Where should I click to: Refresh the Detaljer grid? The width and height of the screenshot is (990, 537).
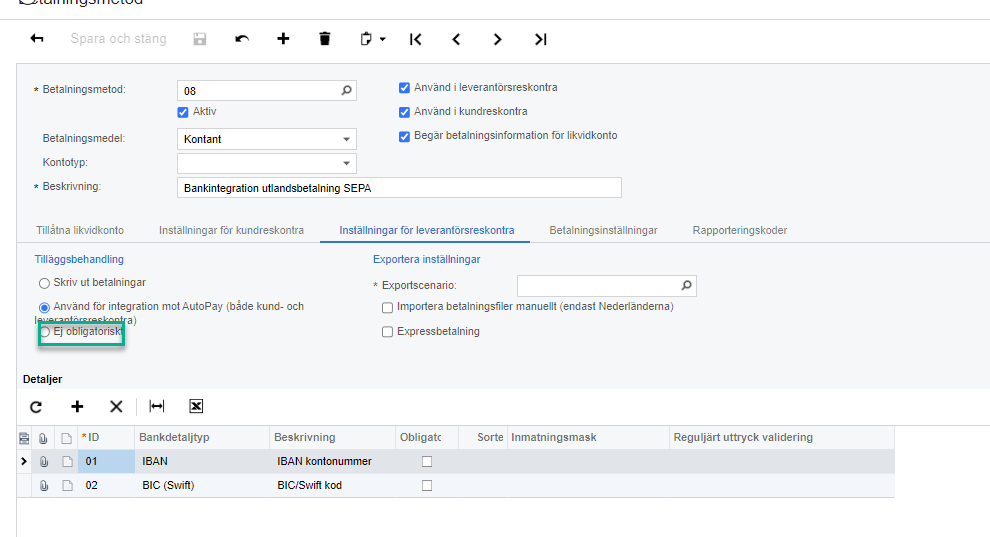click(x=36, y=406)
